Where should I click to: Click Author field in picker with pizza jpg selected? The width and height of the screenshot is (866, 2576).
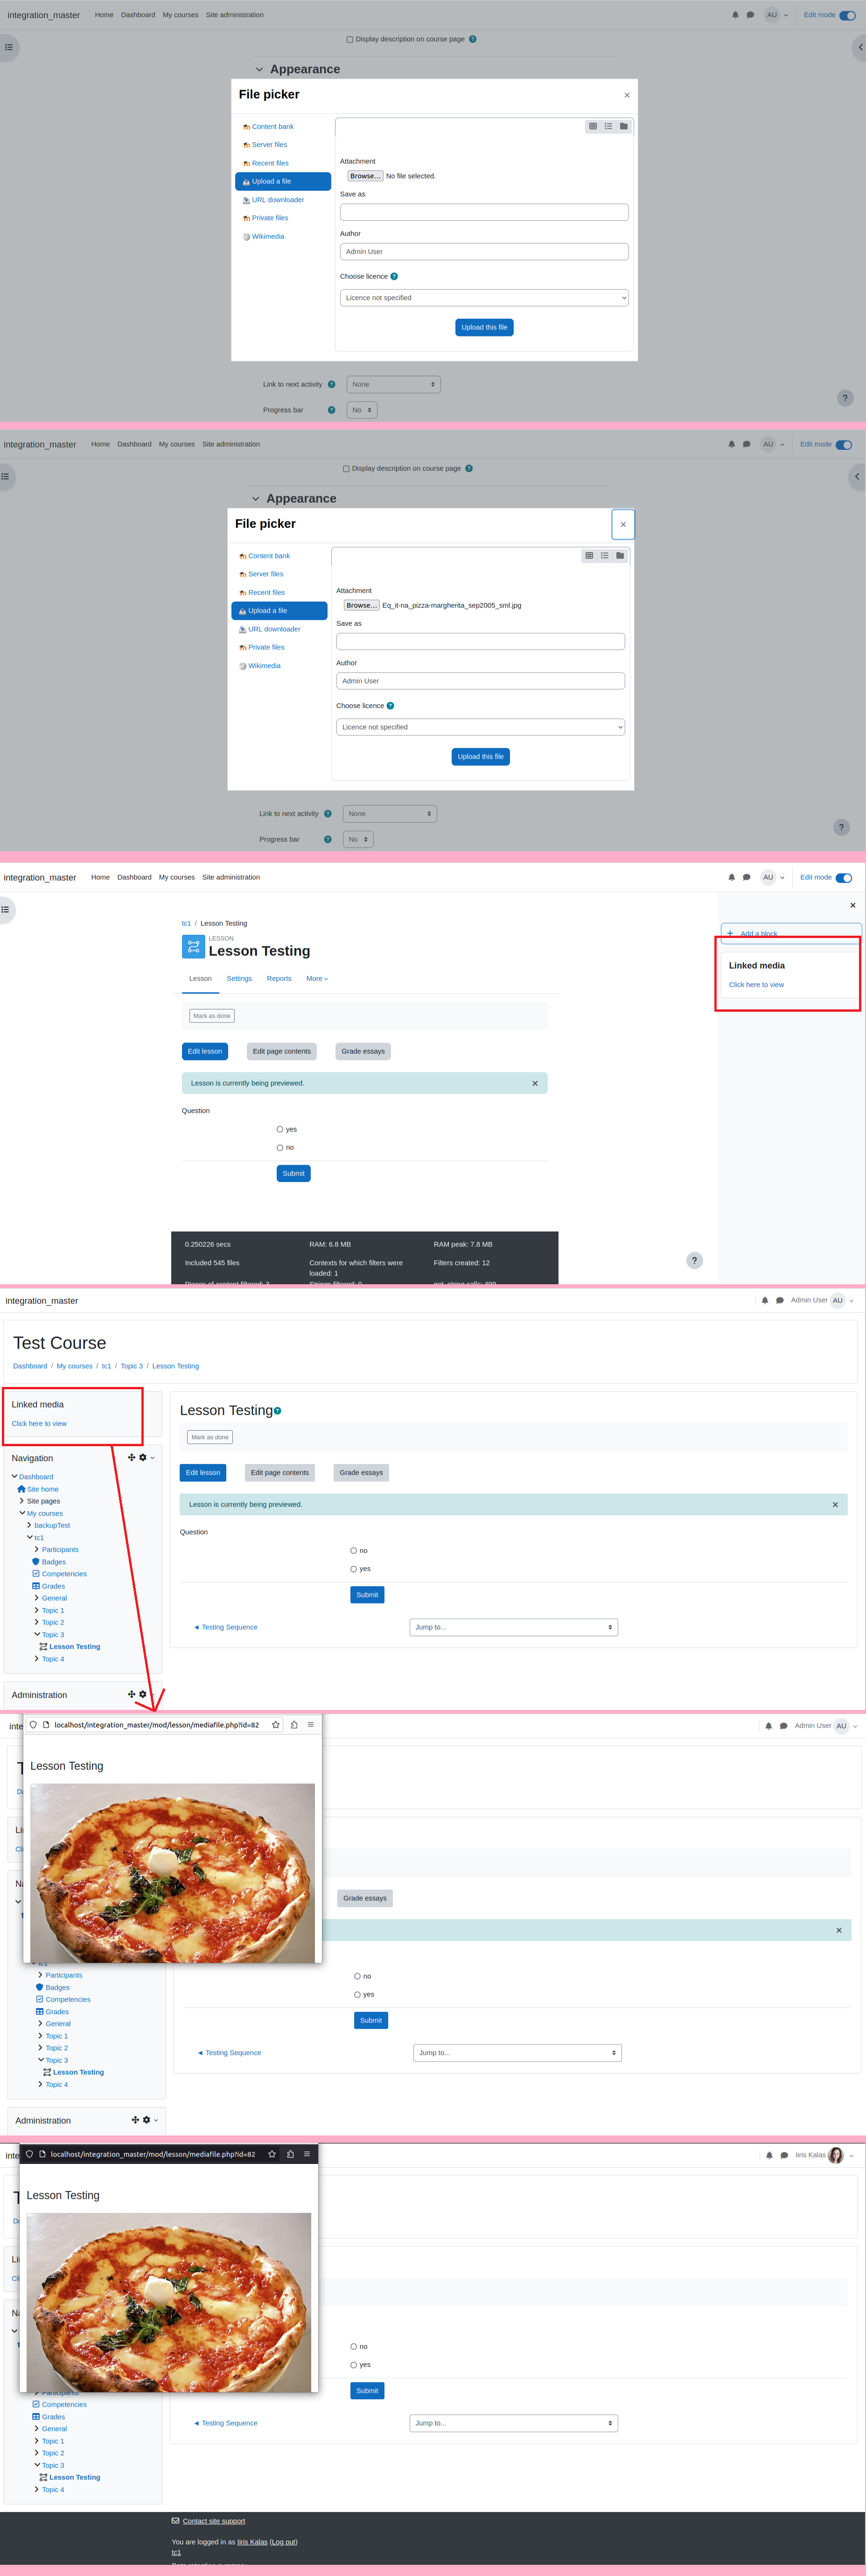point(480,681)
